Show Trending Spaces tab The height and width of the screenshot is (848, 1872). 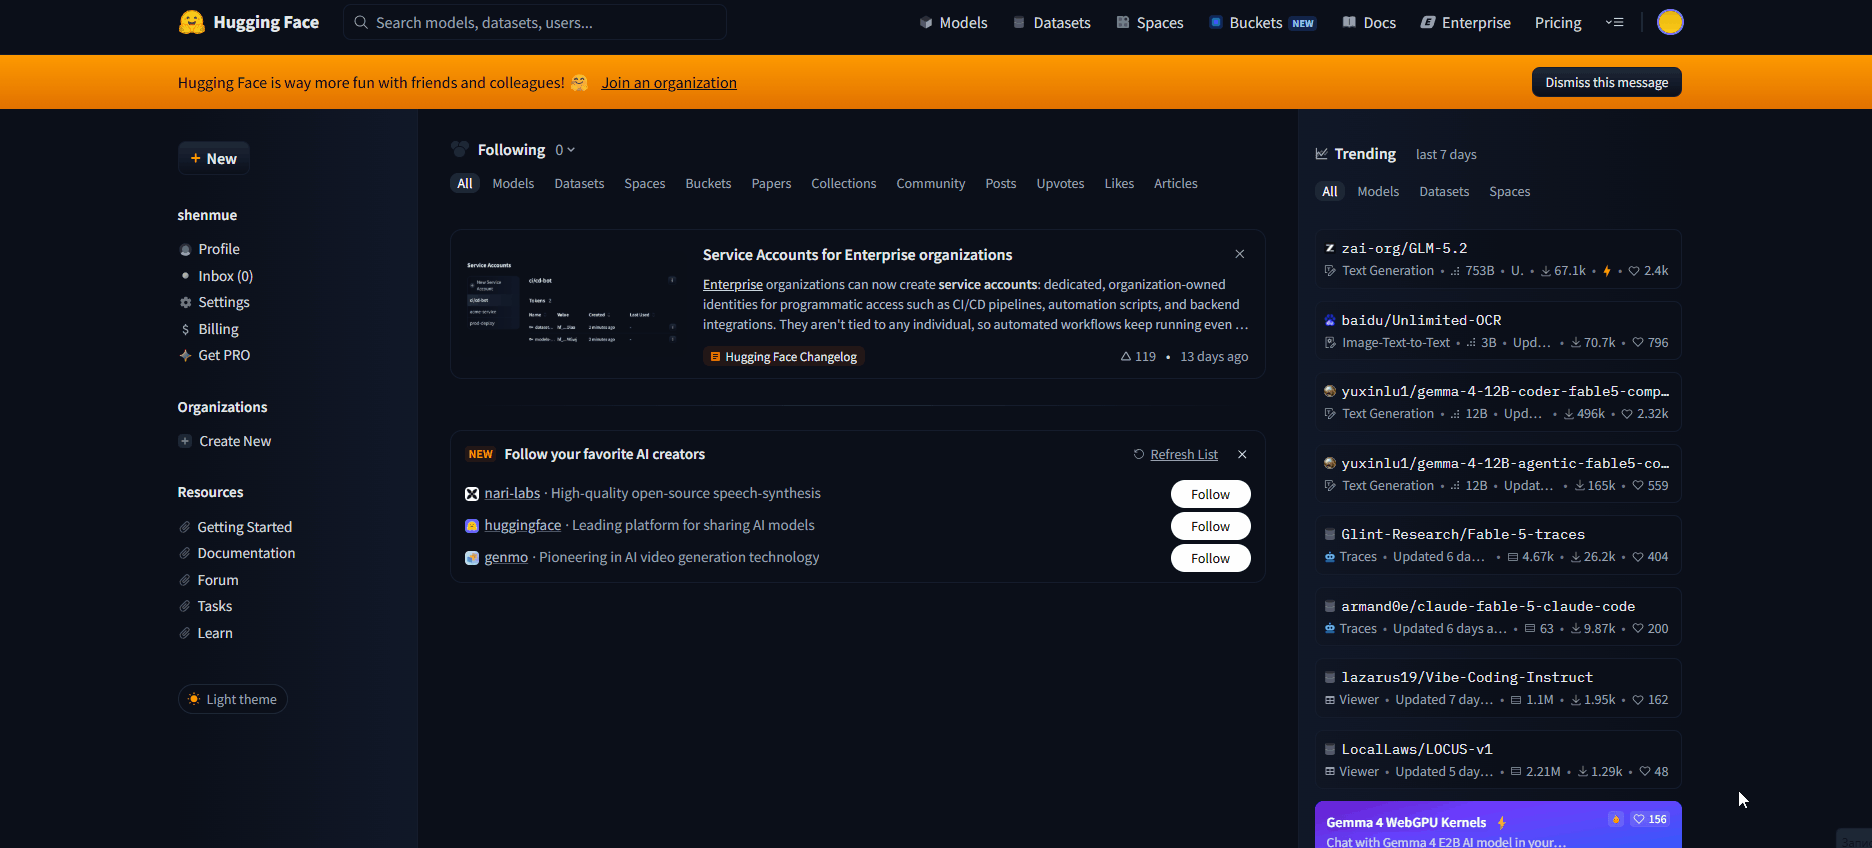(1509, 191)
